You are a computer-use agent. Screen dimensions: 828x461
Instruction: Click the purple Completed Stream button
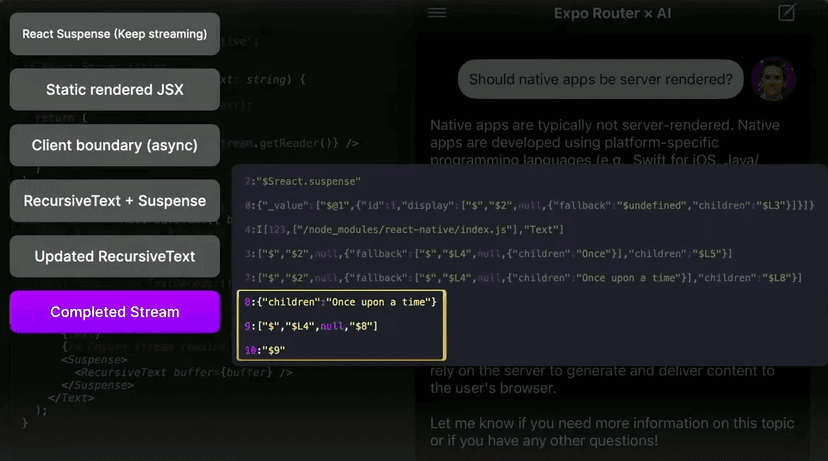(x=114, y=312)
